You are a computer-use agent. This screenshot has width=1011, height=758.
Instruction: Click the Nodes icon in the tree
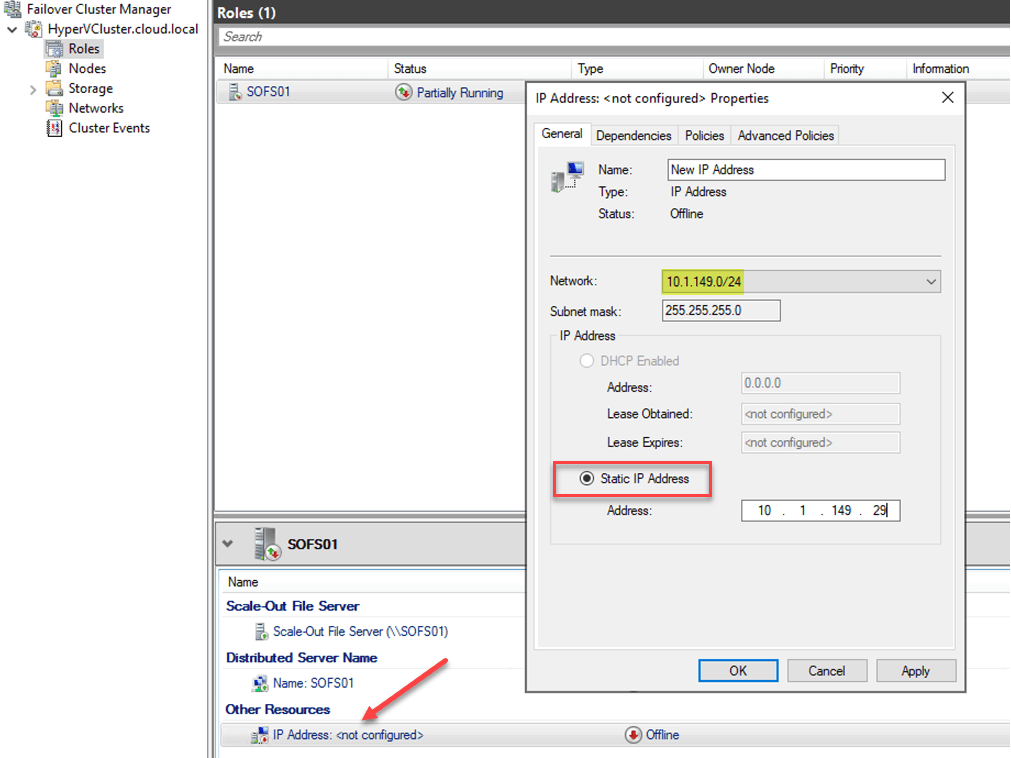pos(54,68)
